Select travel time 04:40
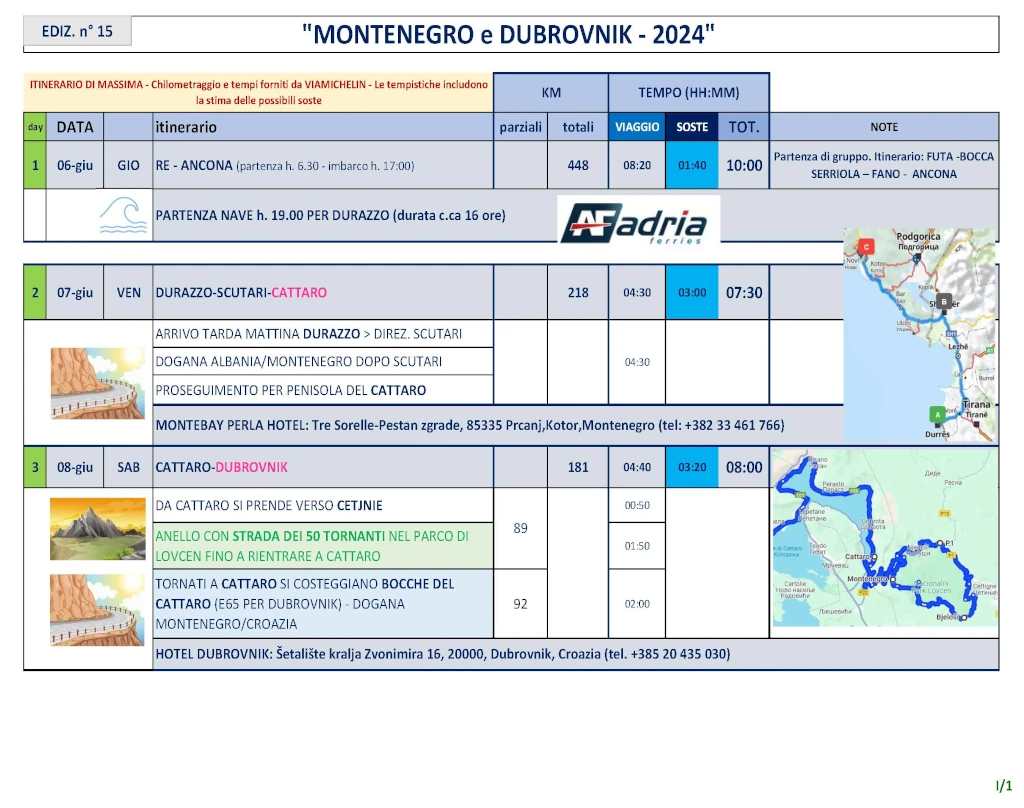This screenshot has width=1024, height=808. coord(637,467)
